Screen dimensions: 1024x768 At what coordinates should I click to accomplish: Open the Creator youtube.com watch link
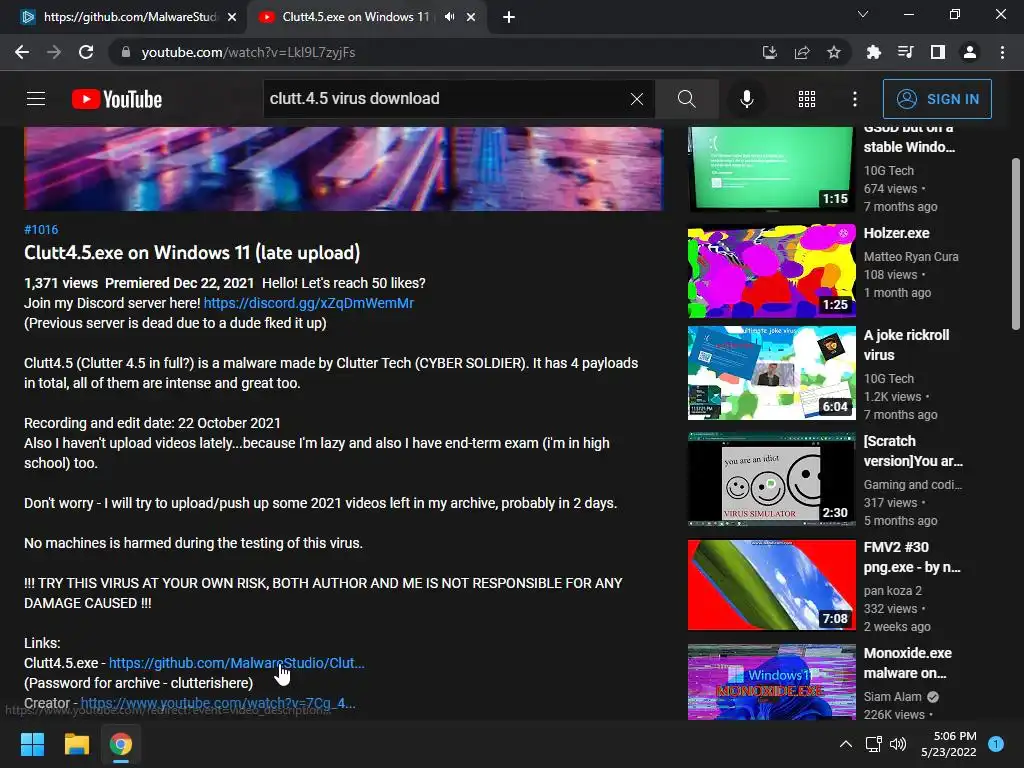217,703
